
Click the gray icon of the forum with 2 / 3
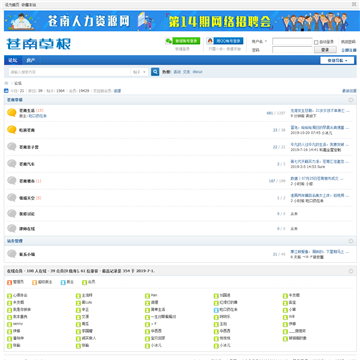12,164
